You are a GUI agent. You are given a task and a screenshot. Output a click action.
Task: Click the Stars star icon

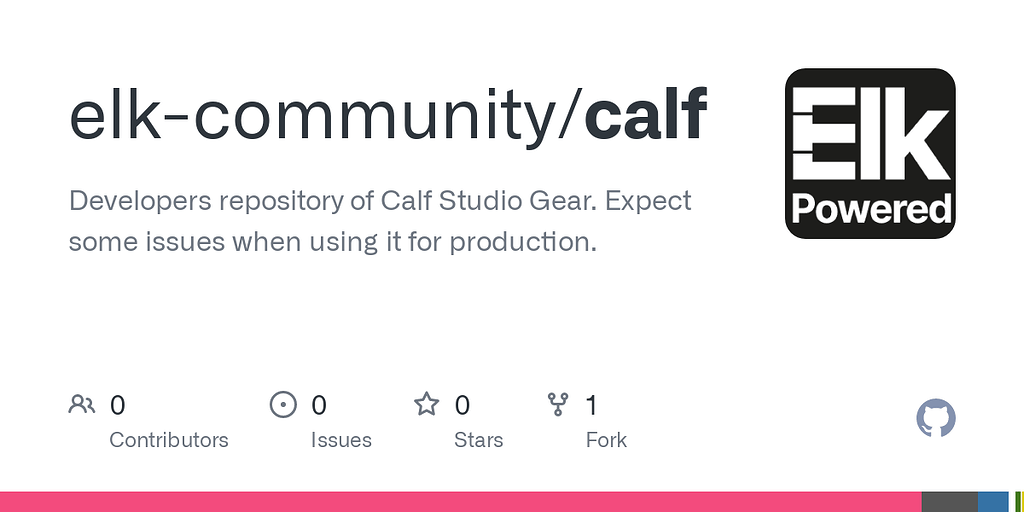click(427, 404)
